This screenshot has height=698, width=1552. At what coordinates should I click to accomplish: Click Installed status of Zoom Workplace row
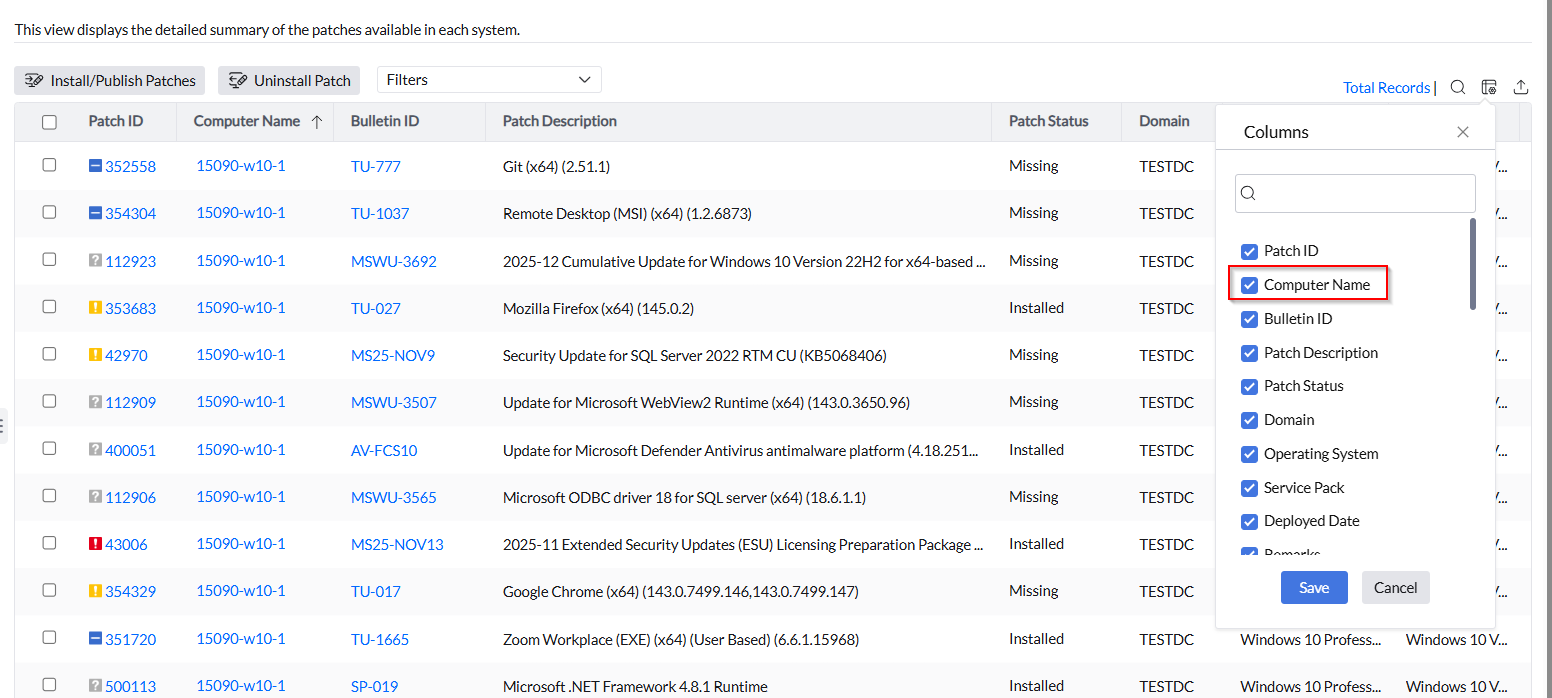pyautogui.click(x=1036, y=638)
